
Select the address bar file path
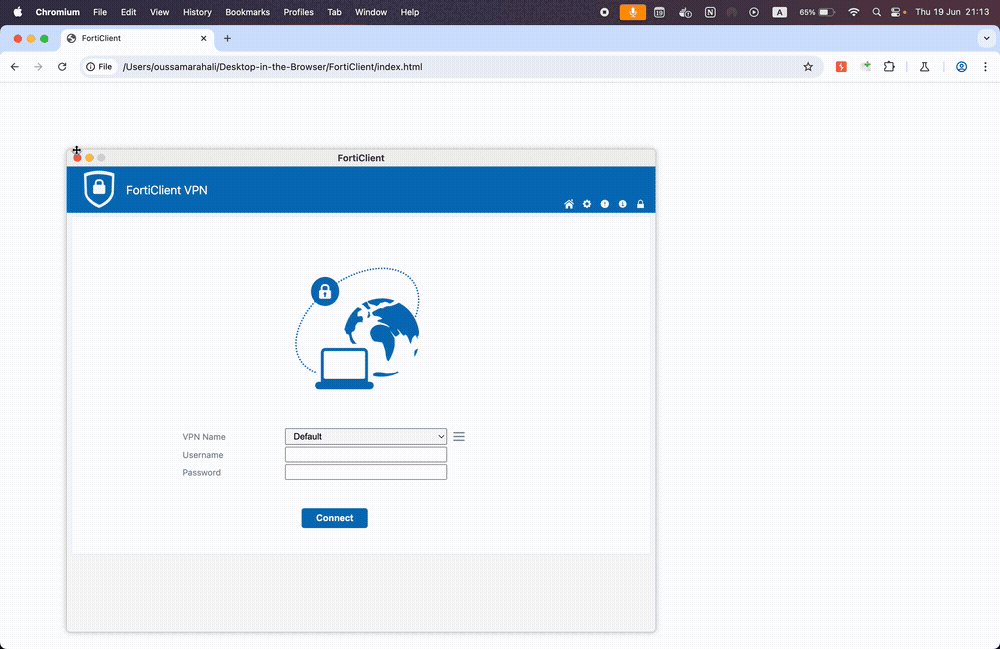(x=272, y=67)
